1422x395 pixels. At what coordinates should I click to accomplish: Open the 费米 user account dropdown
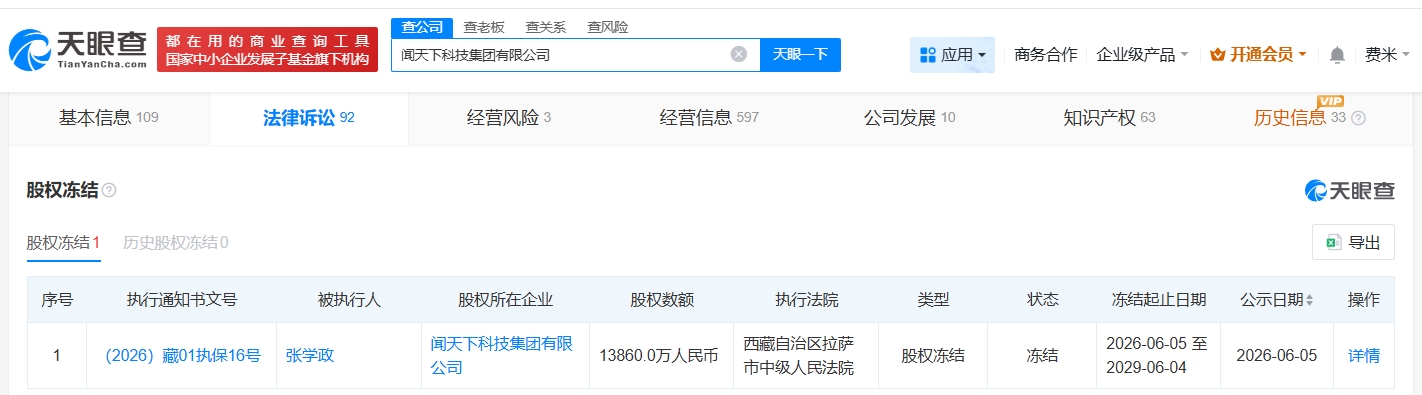click(1386, 55)
